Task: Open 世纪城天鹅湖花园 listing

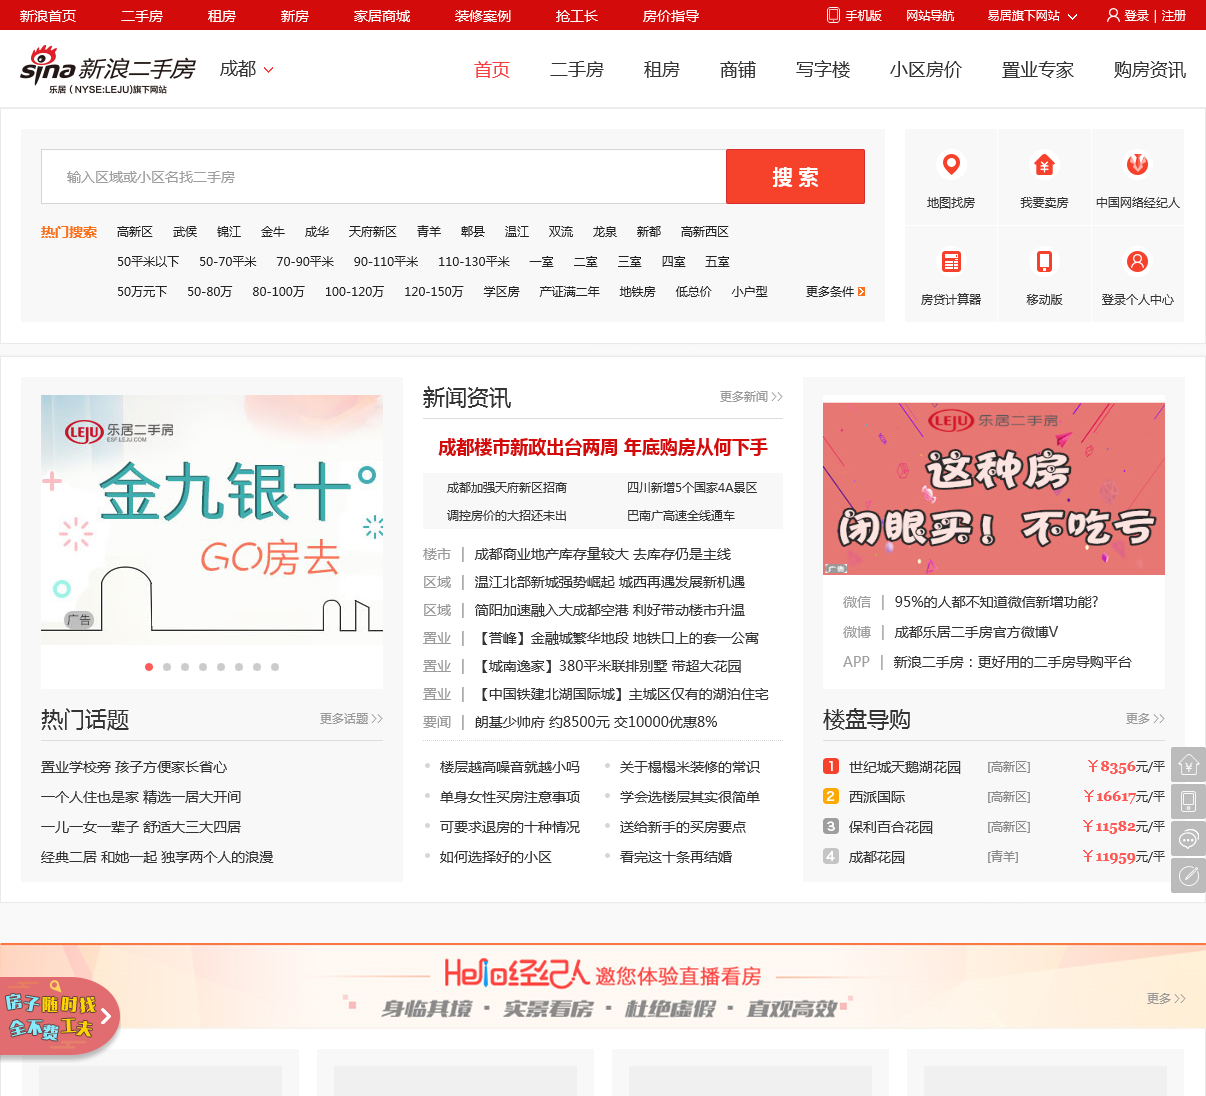Action: (905, 766)
